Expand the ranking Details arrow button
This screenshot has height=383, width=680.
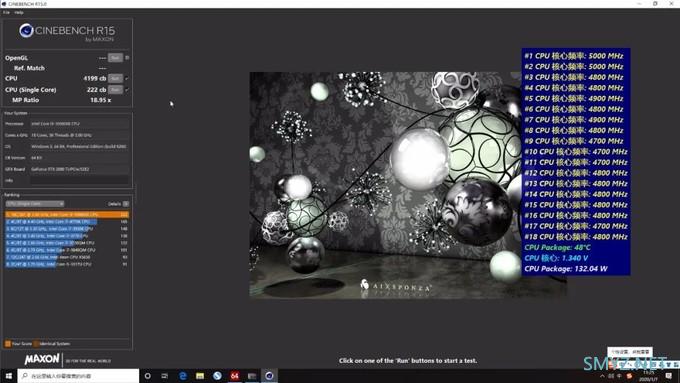tap(126, 204)
